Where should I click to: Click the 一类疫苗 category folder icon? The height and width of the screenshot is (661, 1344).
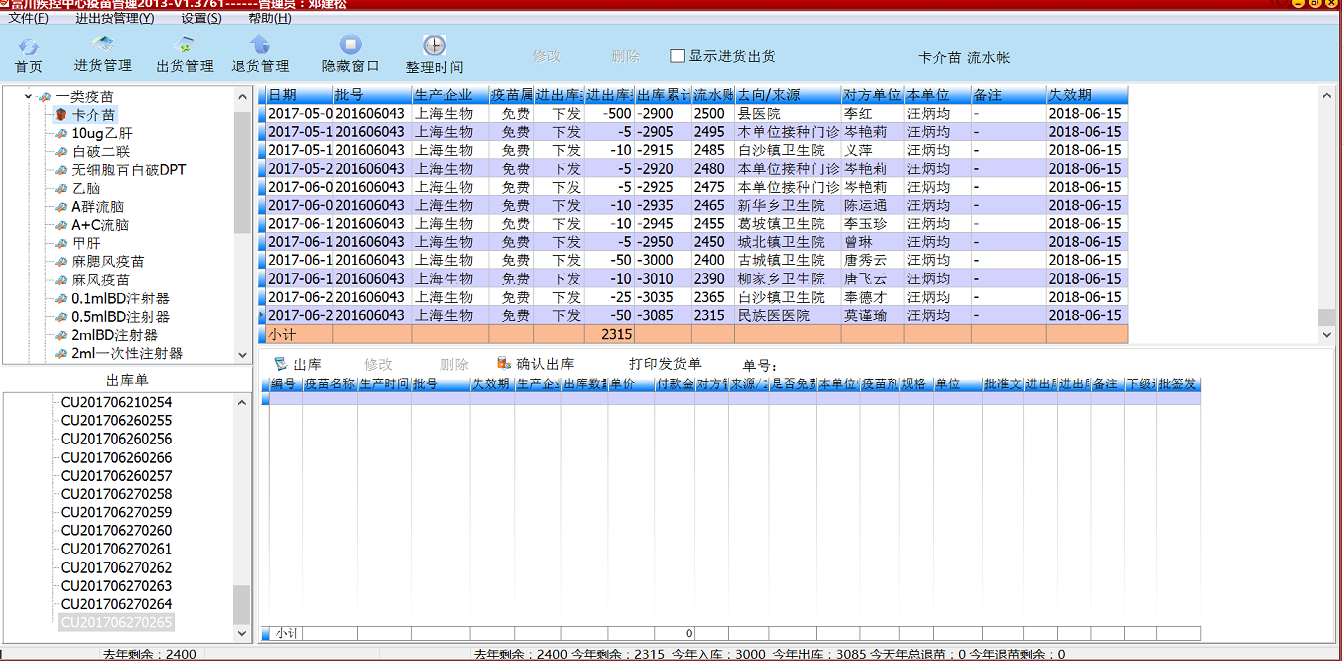[x=44, y=97]
